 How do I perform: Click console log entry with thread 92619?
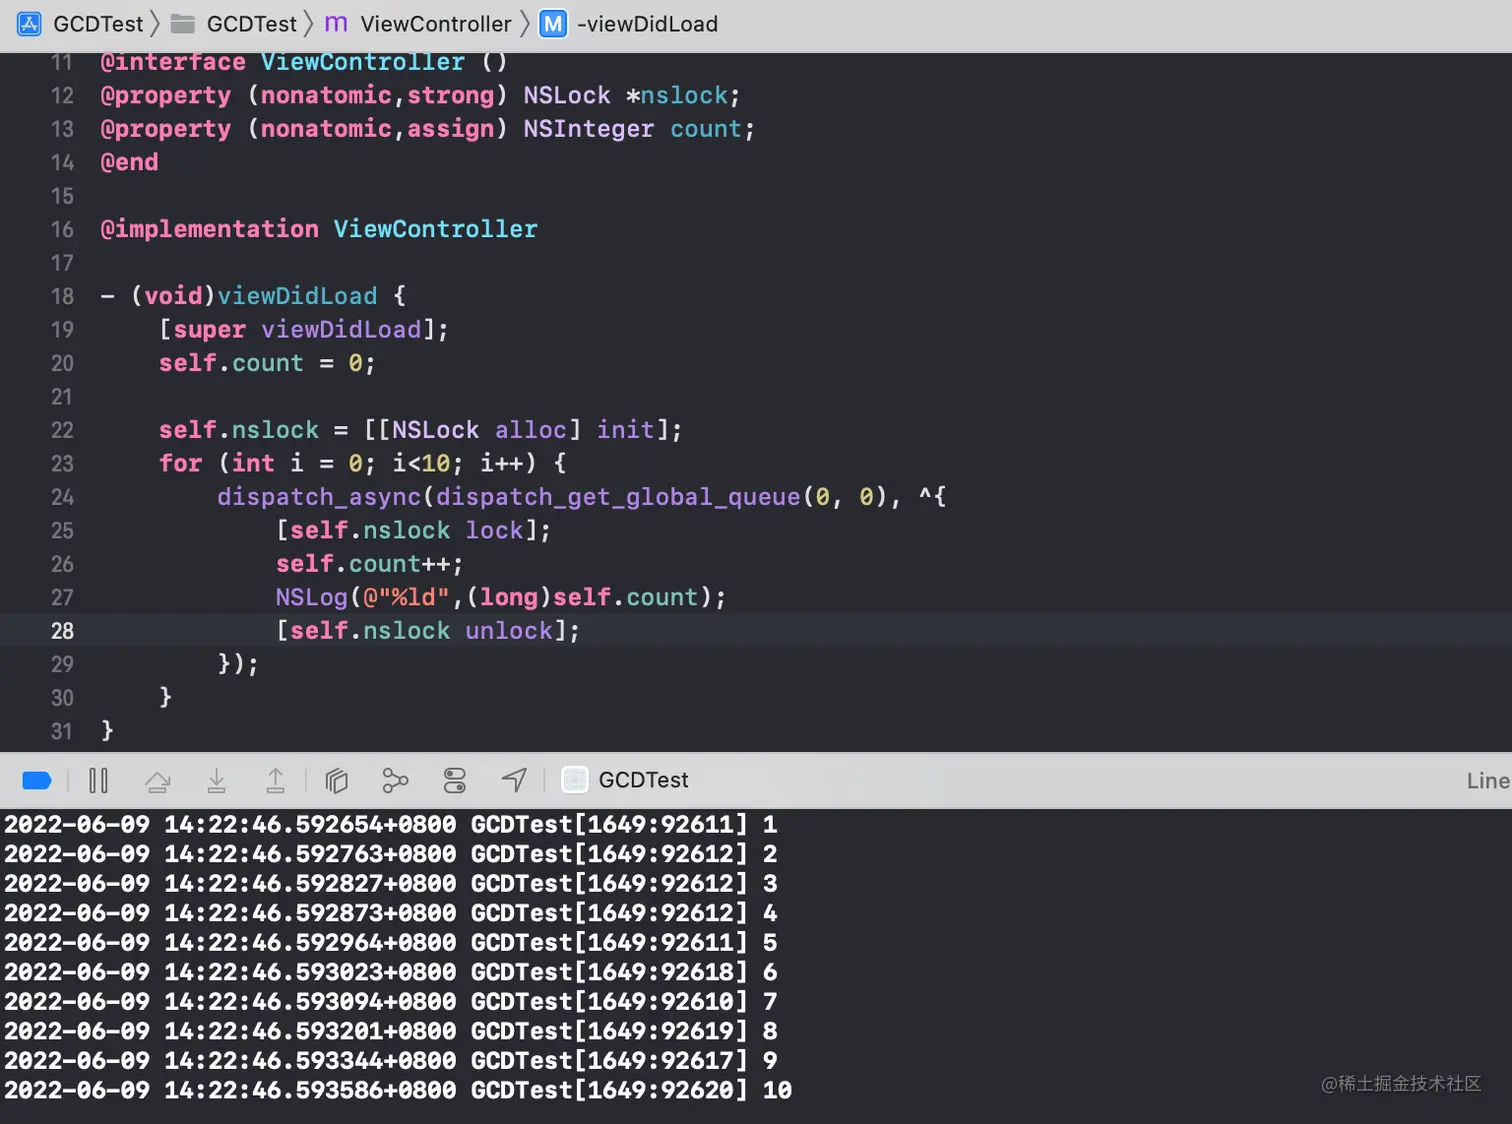pyautogui.click(x=391, y=1031)
